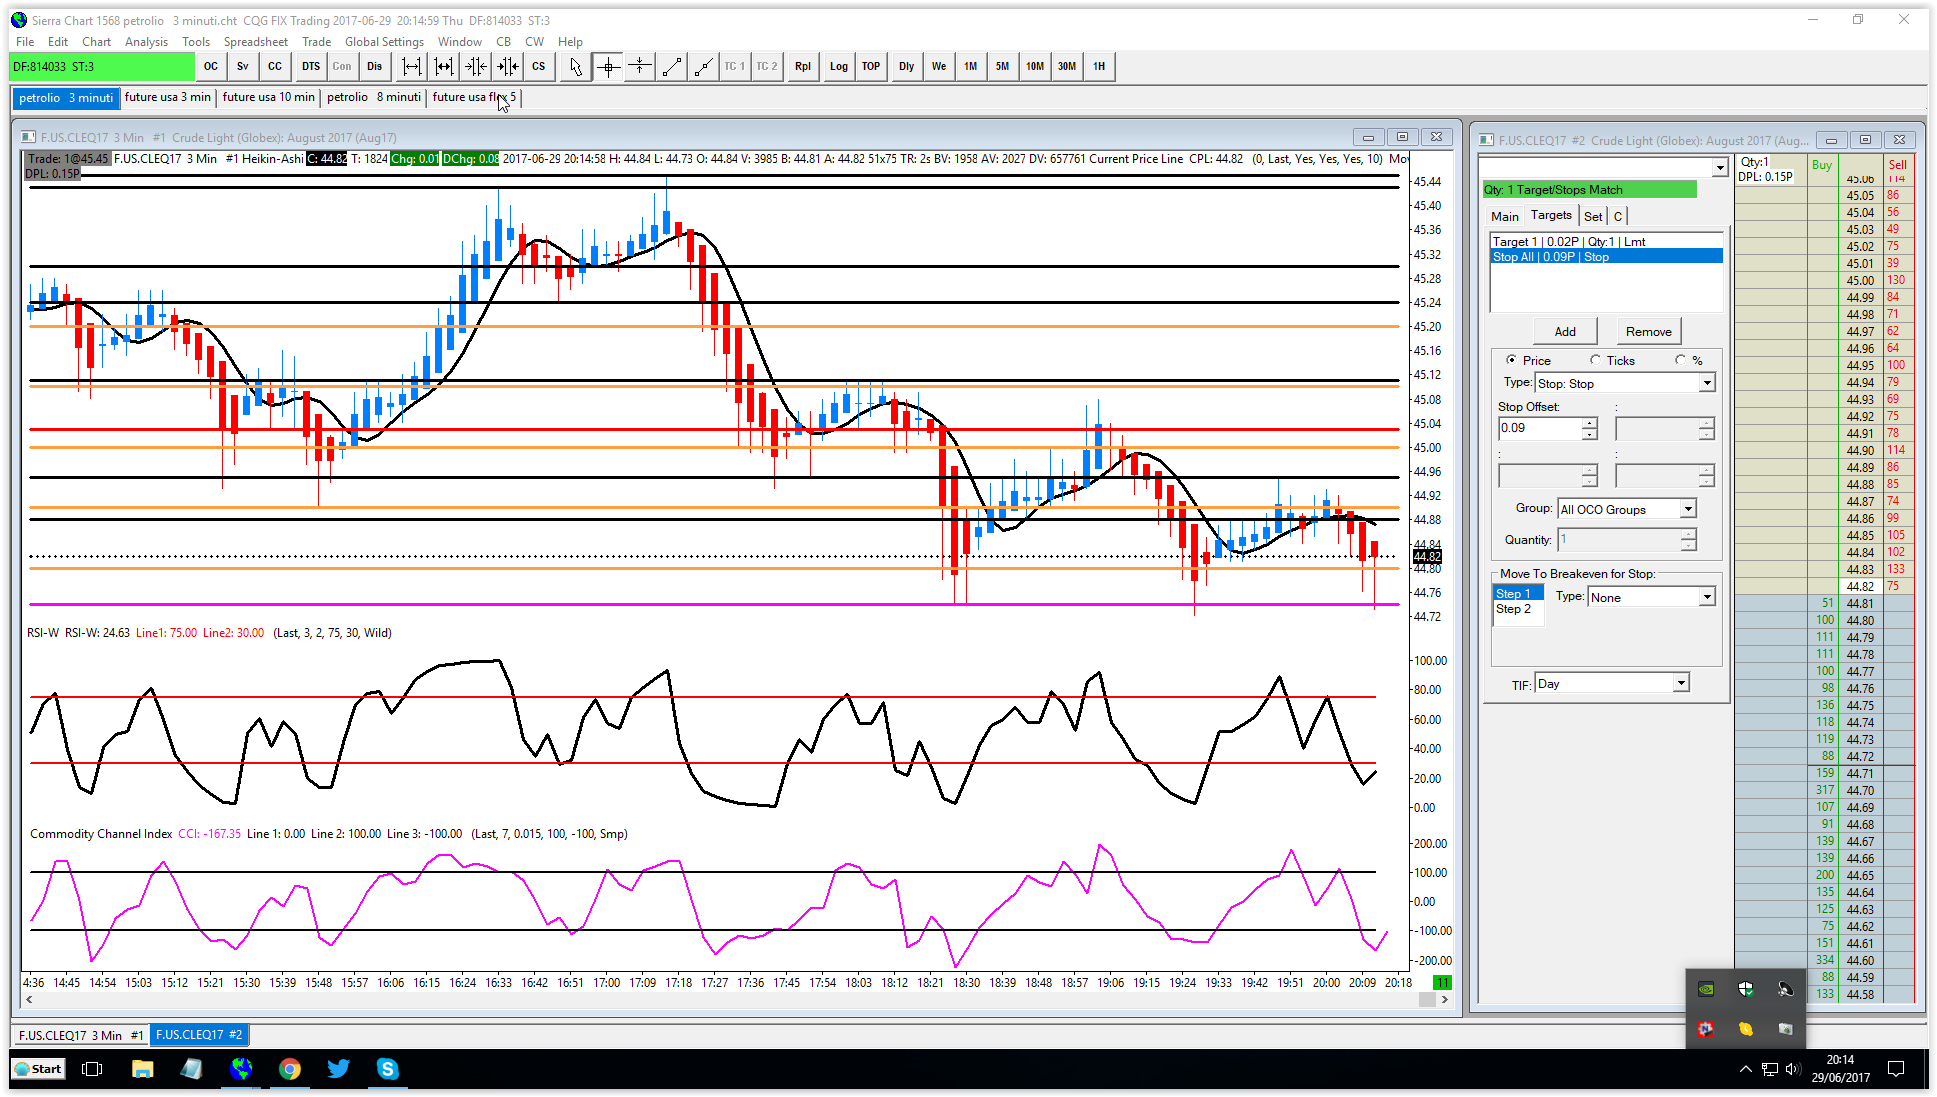Switch chart to 5M timeframe
1937x1097 pixels.
1002,67
